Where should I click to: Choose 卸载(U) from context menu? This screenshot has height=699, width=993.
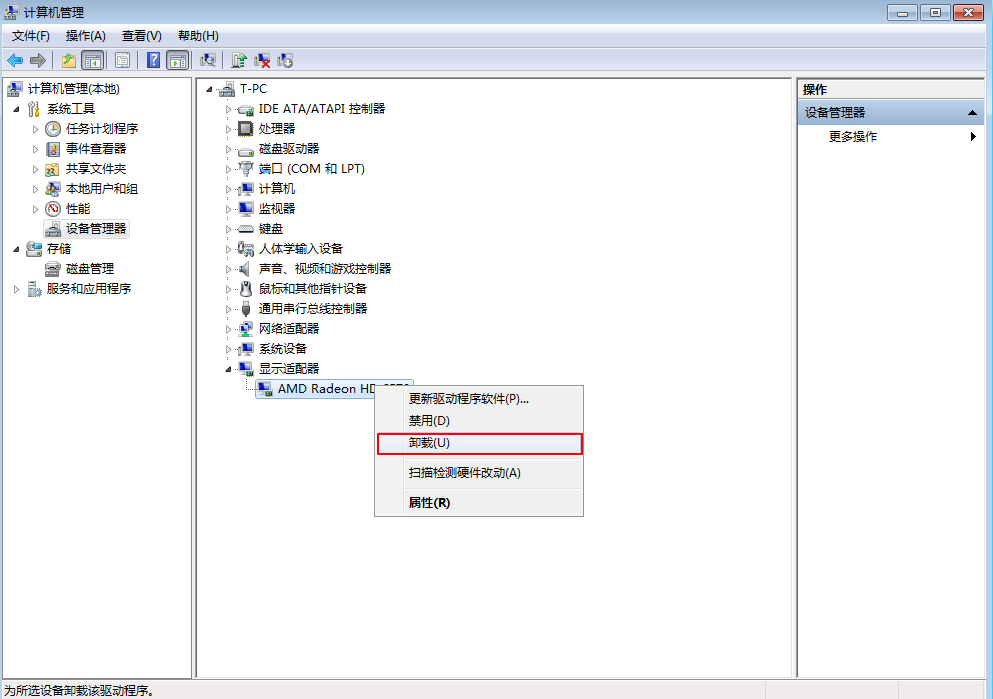(x=479, y=443)
